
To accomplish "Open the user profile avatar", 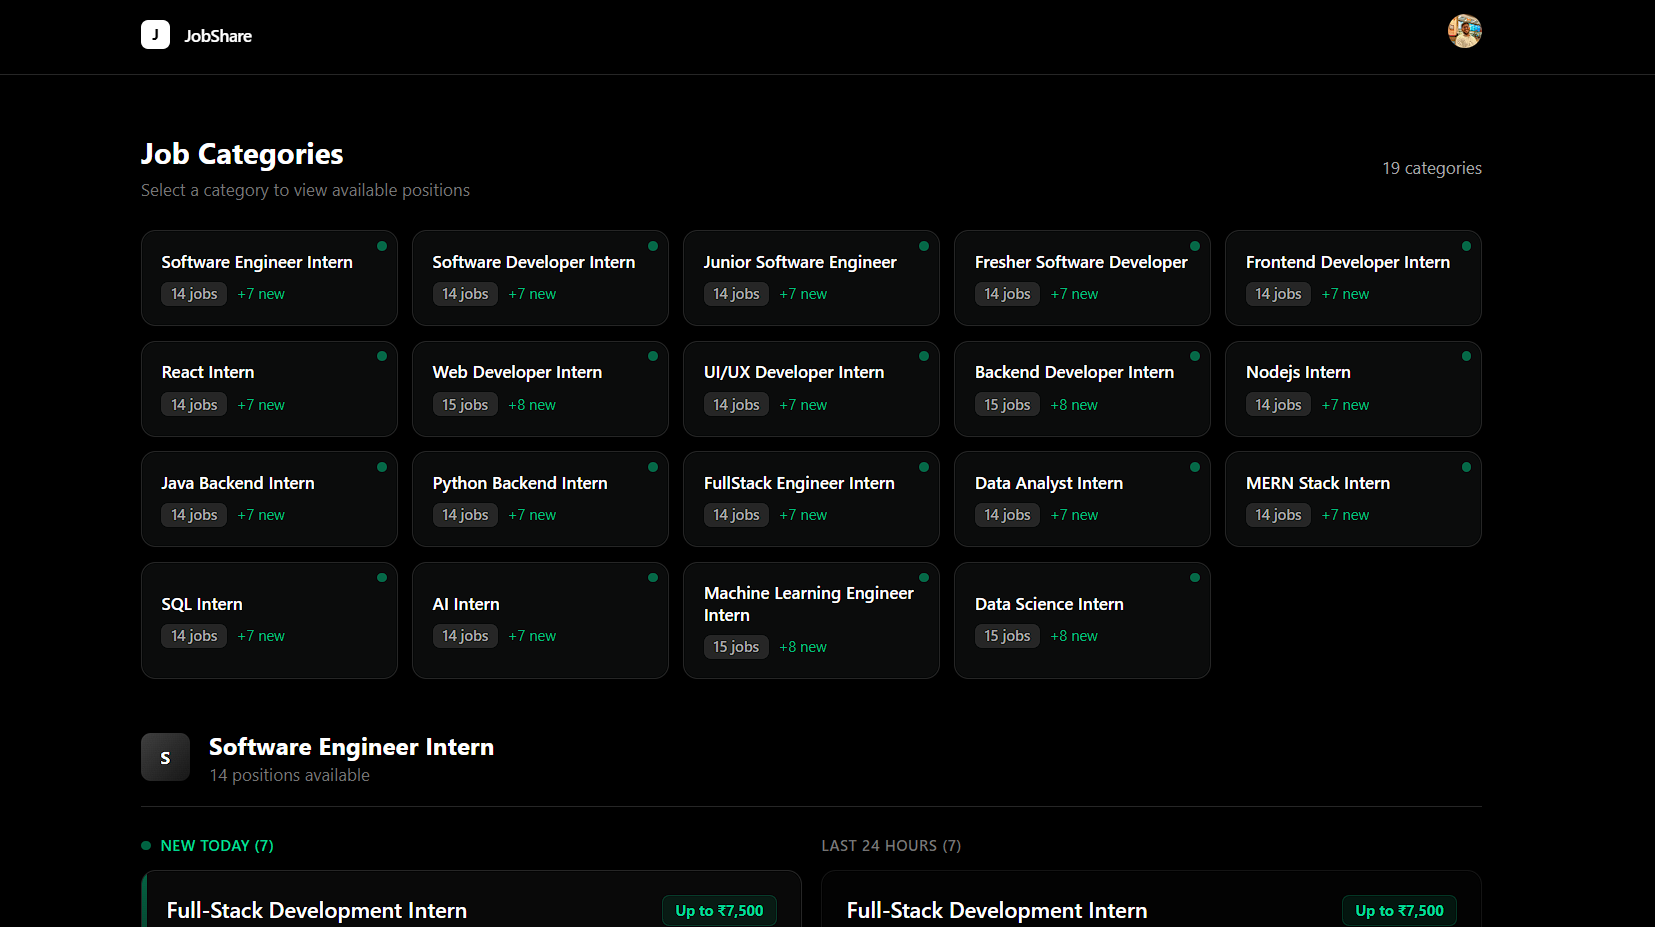I will [x=1464, y=31].
